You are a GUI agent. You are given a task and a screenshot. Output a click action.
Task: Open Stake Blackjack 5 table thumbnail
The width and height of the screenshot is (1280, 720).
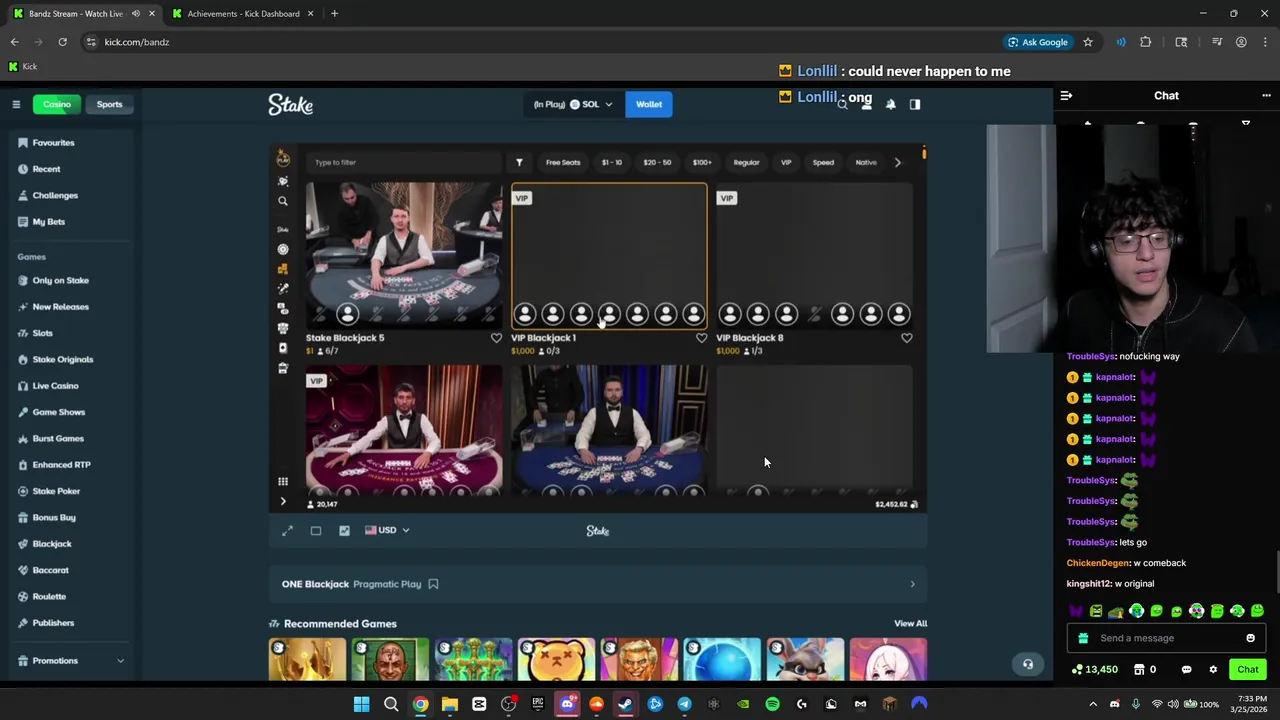(x=404, y=255)
